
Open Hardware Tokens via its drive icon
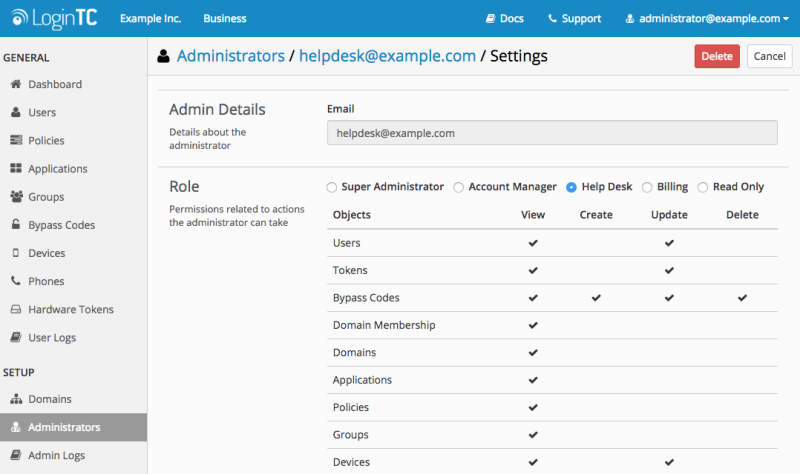16,309
